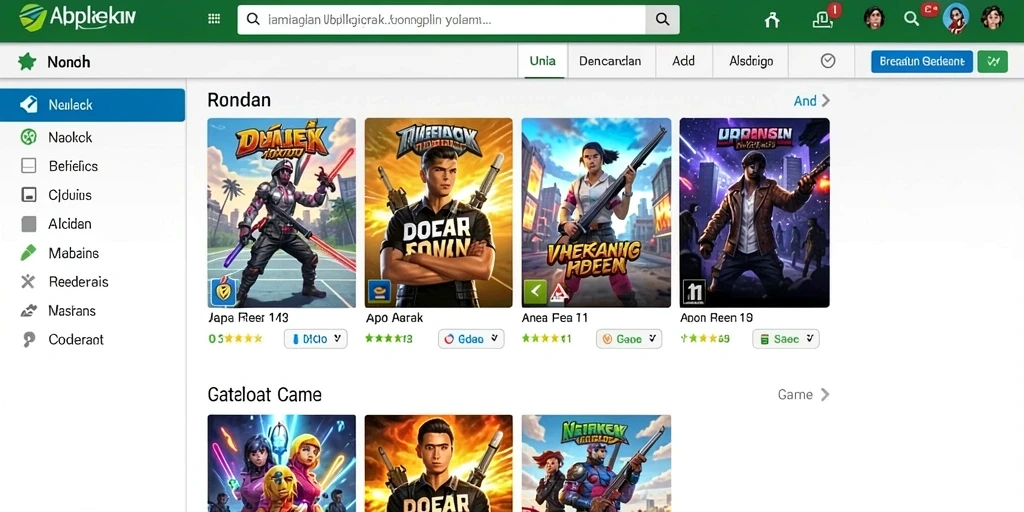Click the Reederais tools icon

click(x=28, y=281)
